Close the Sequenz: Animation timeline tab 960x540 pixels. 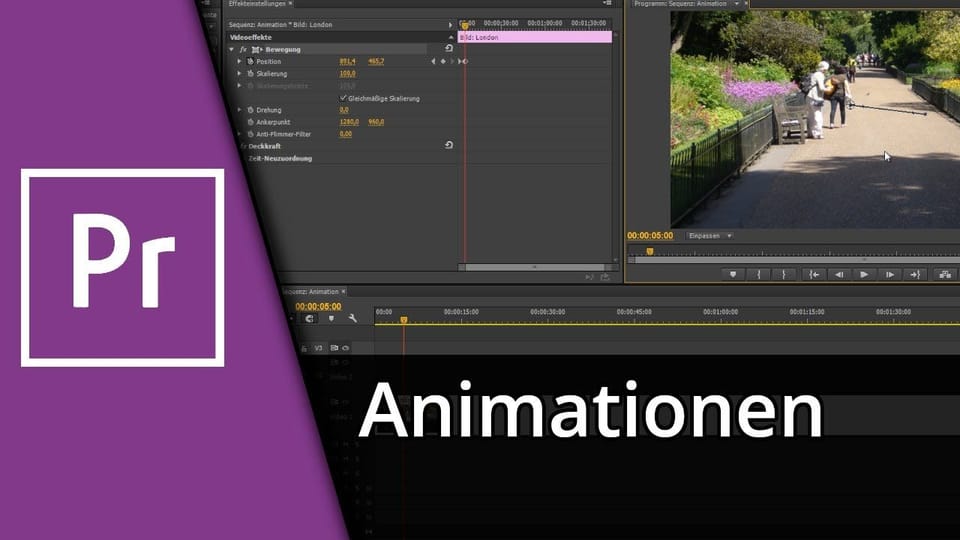click(343, 291)
